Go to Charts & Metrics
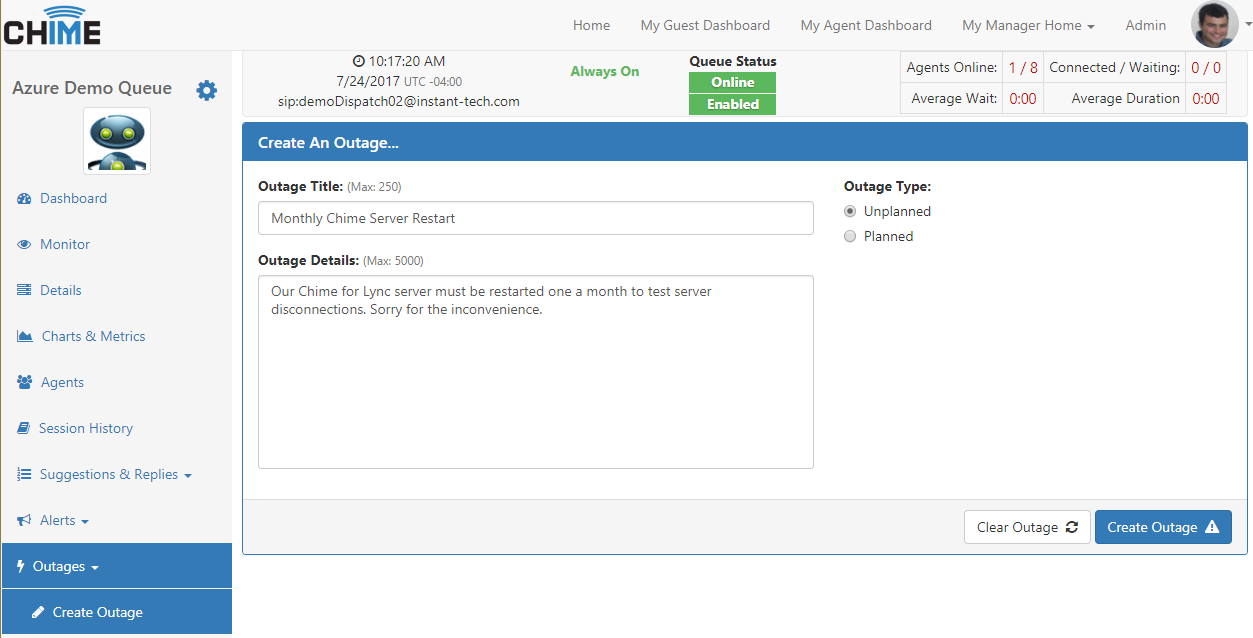 point(93,336)
